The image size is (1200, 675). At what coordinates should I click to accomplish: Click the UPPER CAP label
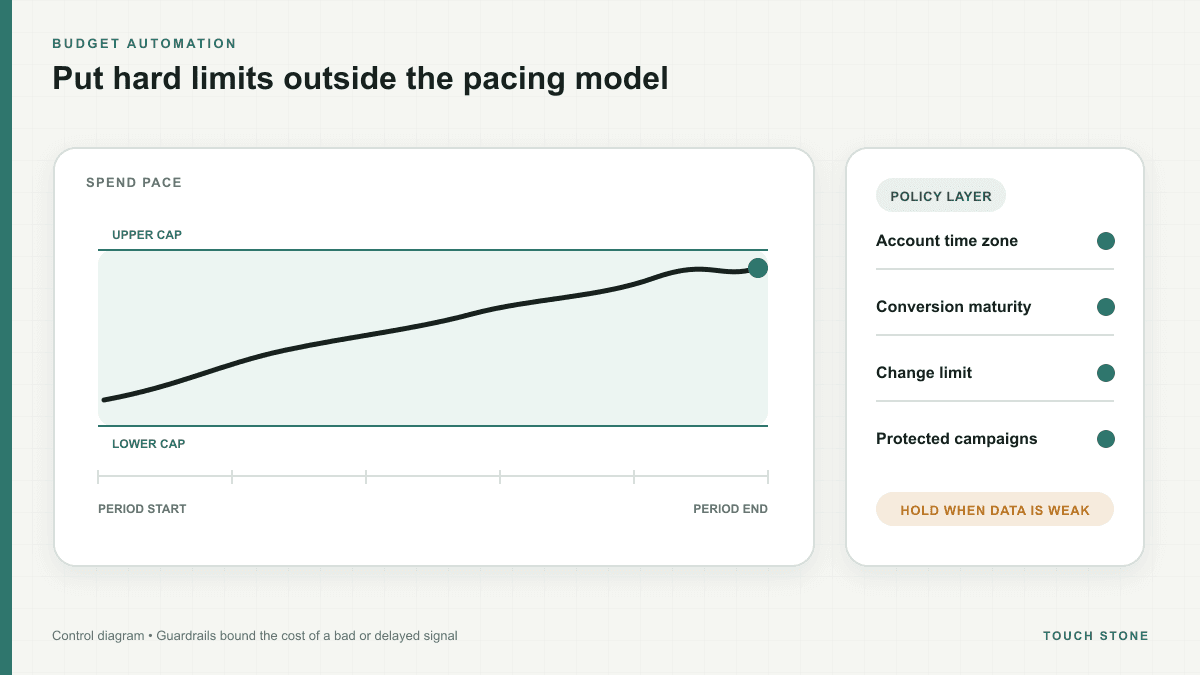click(147, 235)
